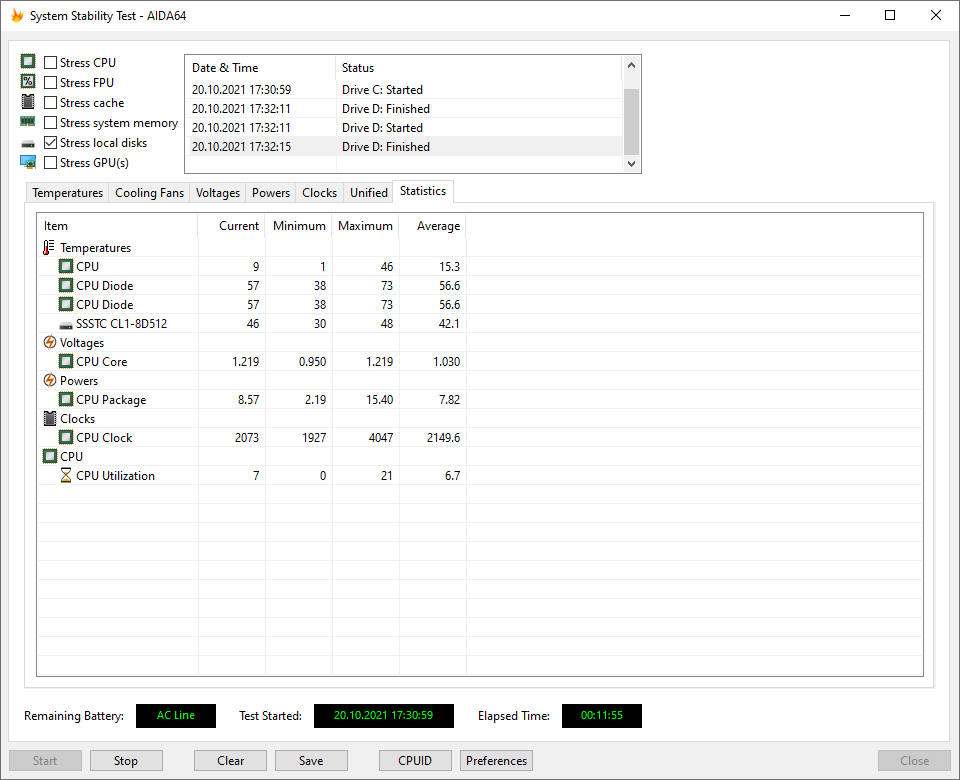This screenshot has width=960, height=780.
Task: Click the AIDA64 flame icon in the title bar
Action: pos(17,15)
